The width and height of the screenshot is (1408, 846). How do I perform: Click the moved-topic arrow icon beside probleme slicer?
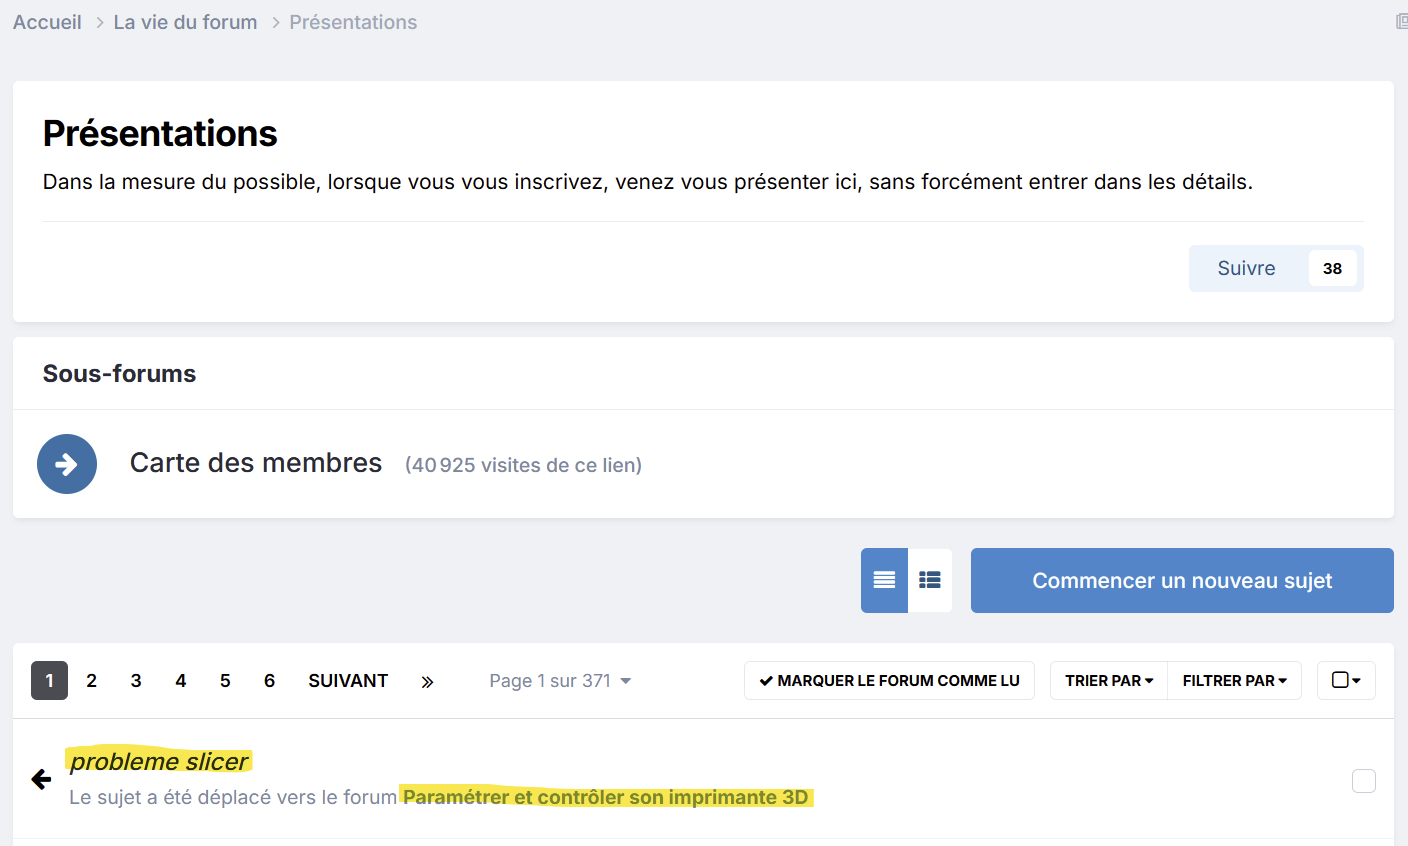click(41, 779)
